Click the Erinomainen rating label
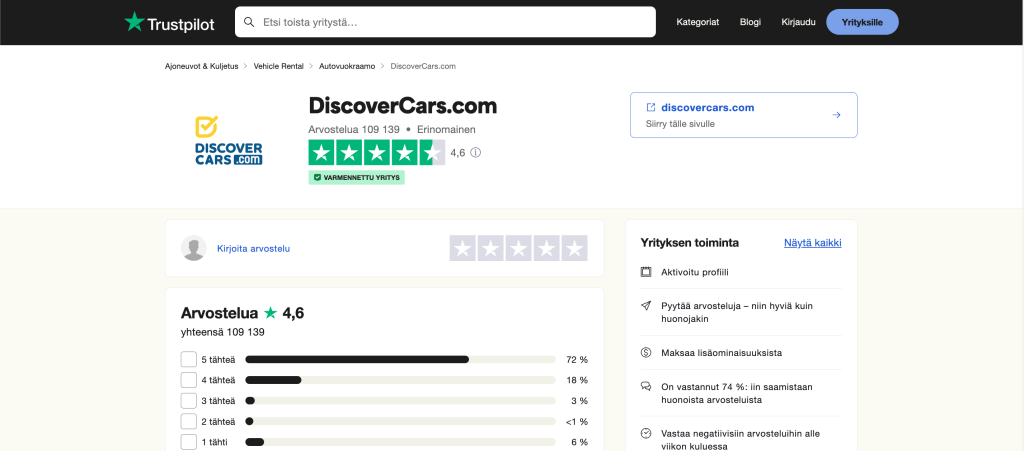Screen dimensions: 1024x451 pos(446,129)
